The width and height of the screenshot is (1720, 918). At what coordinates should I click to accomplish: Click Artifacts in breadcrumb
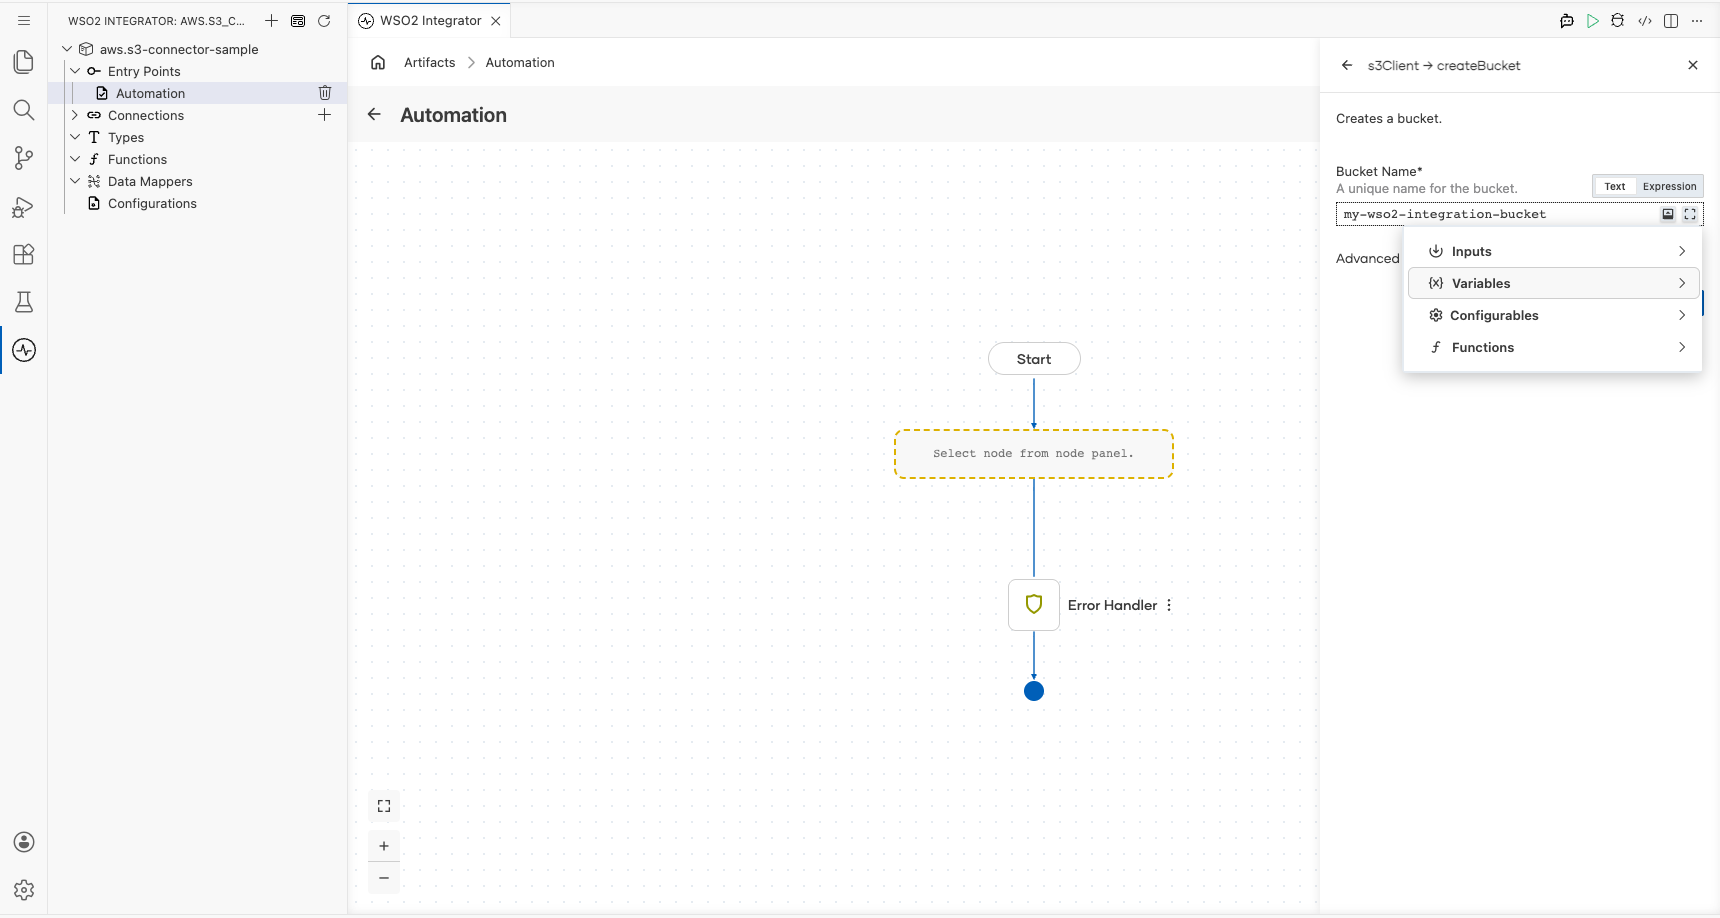(430, 62)
